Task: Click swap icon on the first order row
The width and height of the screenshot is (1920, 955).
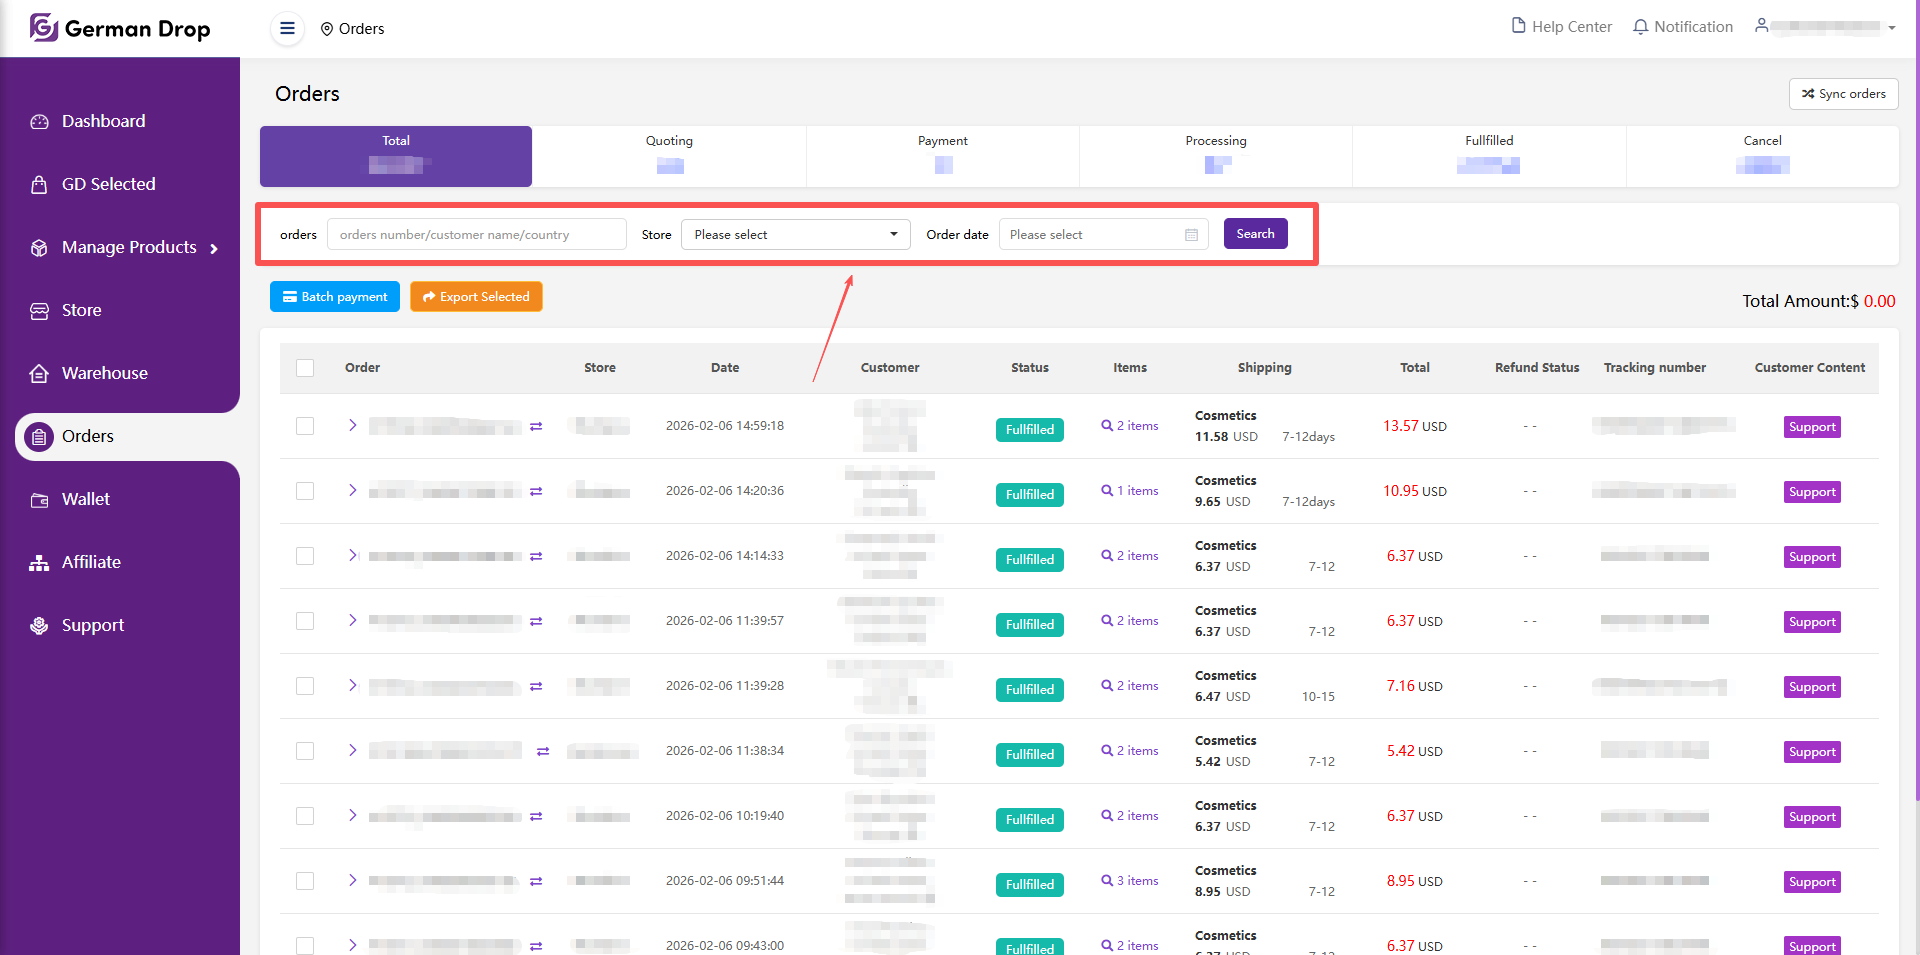Action: [536, 427]
